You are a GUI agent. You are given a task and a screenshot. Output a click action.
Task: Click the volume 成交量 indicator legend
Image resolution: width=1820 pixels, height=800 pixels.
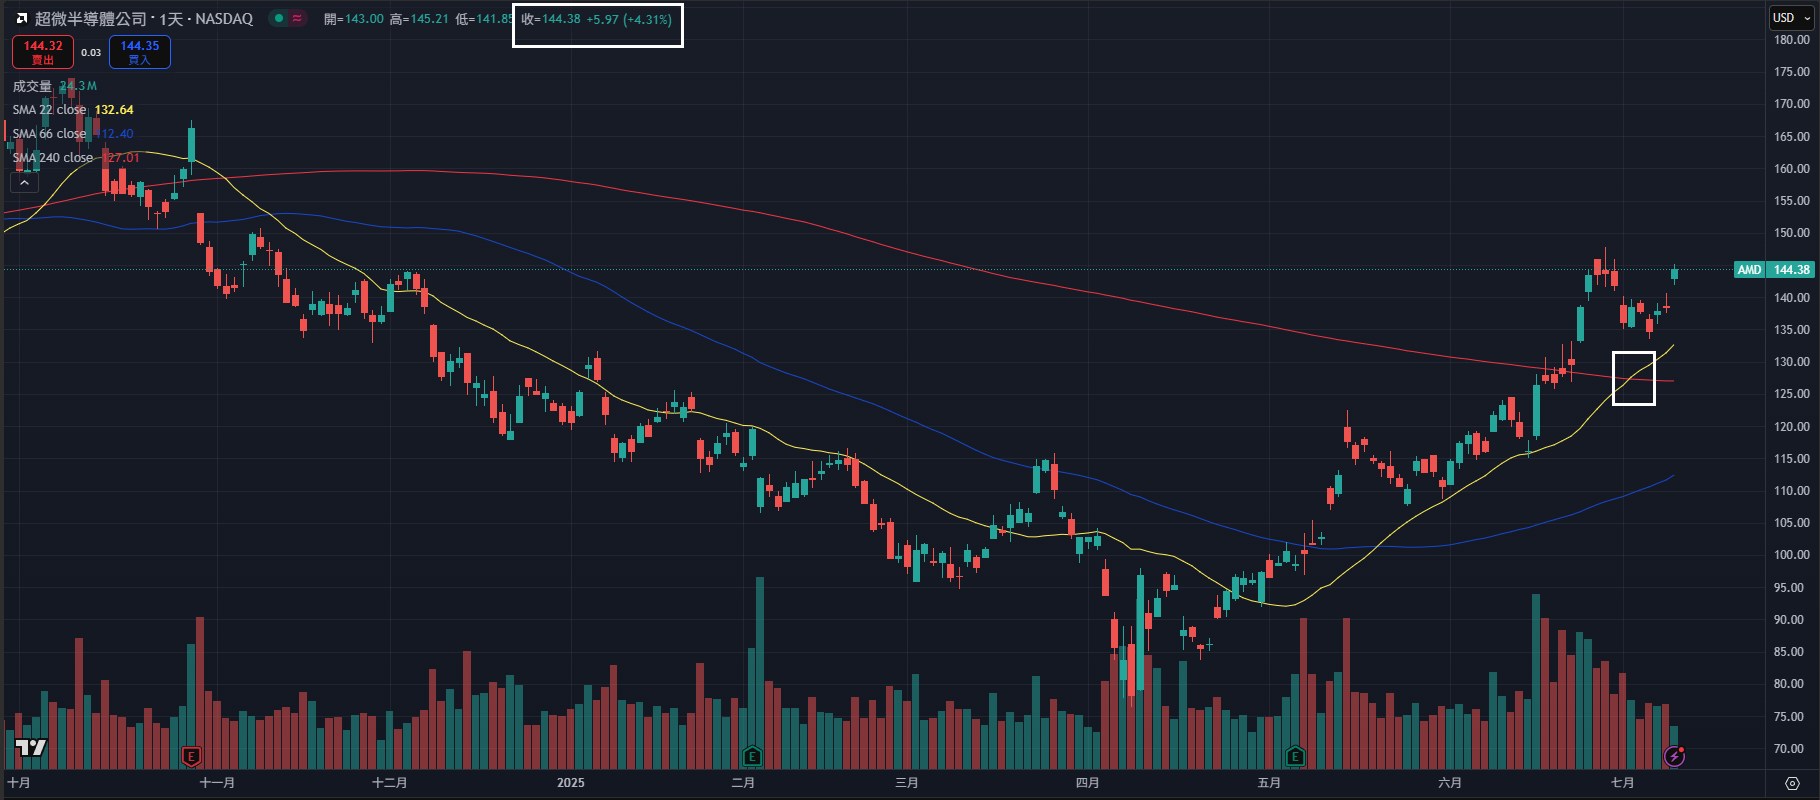[33, 86]
